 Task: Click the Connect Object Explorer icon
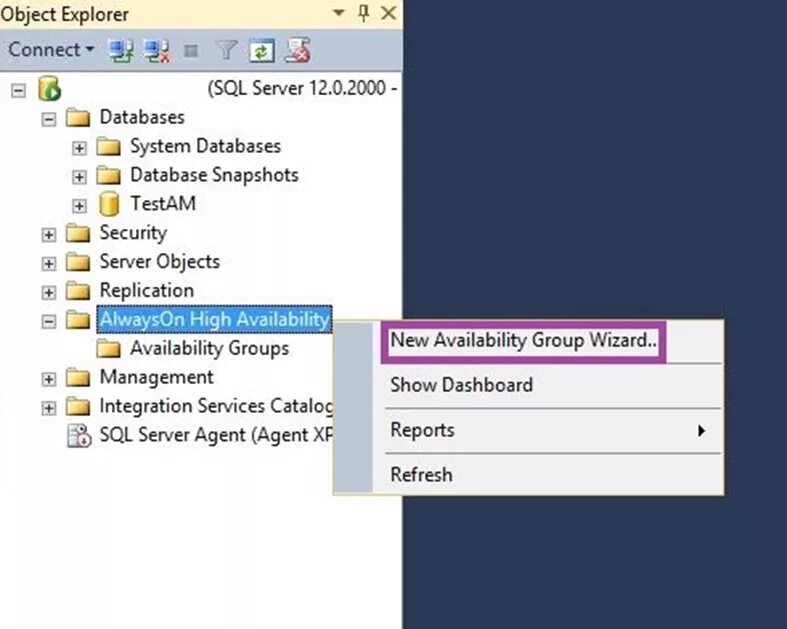(121, 50)
